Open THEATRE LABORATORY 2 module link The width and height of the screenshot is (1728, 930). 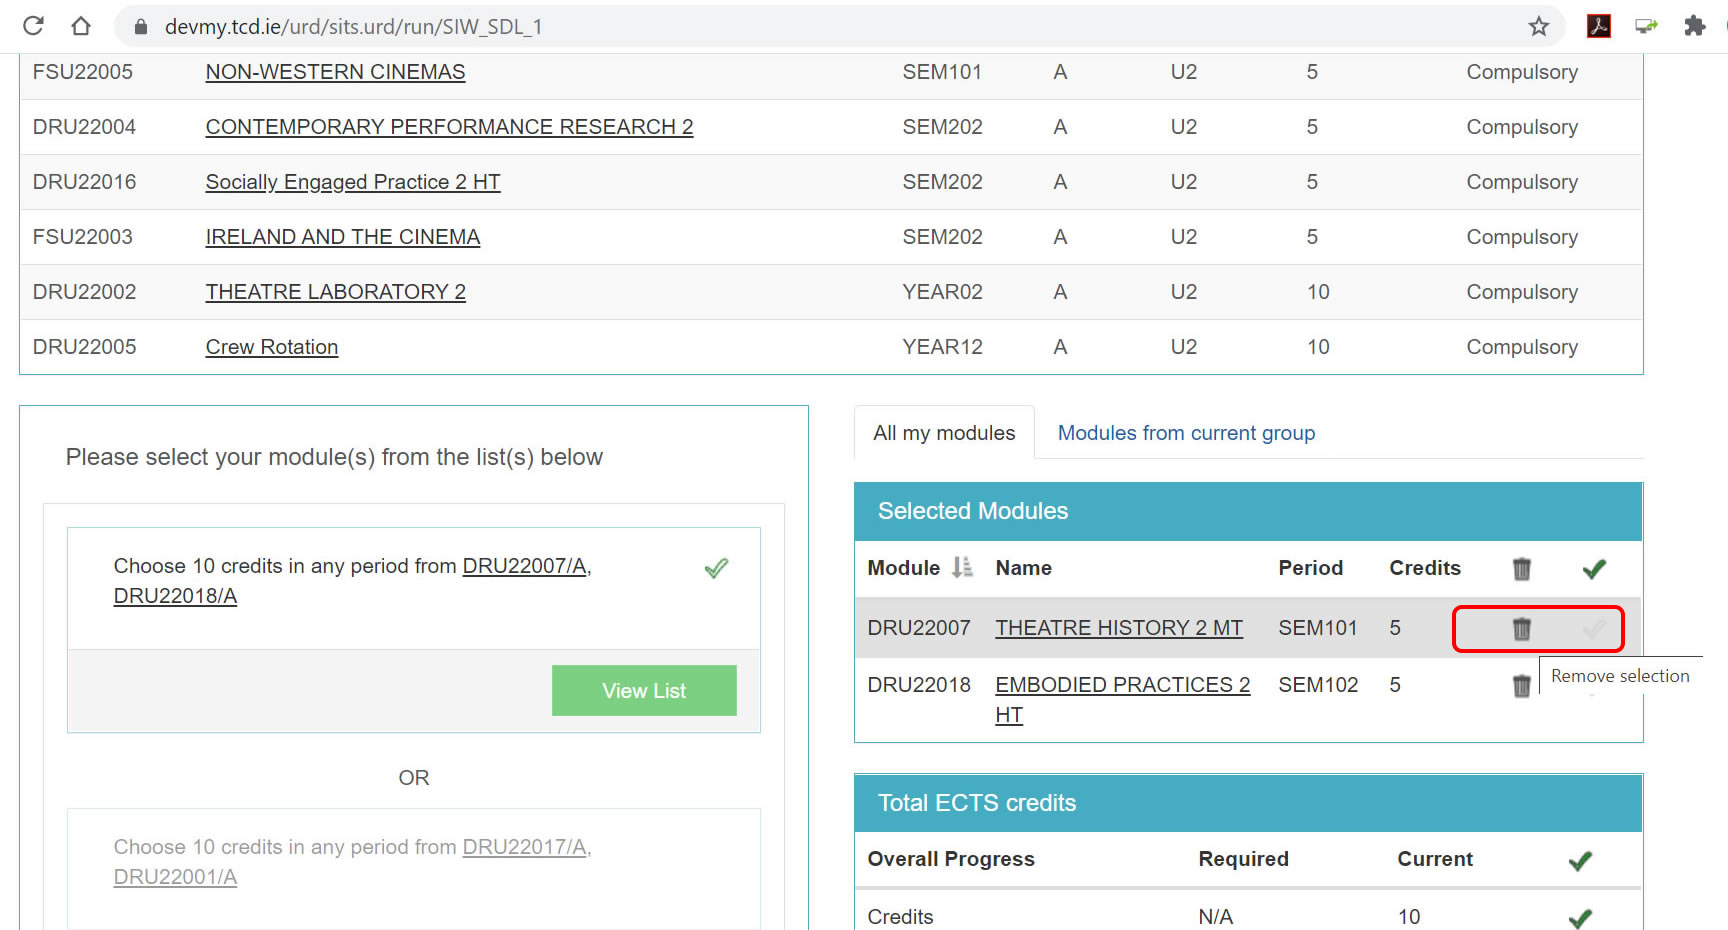tap(335, 292)
